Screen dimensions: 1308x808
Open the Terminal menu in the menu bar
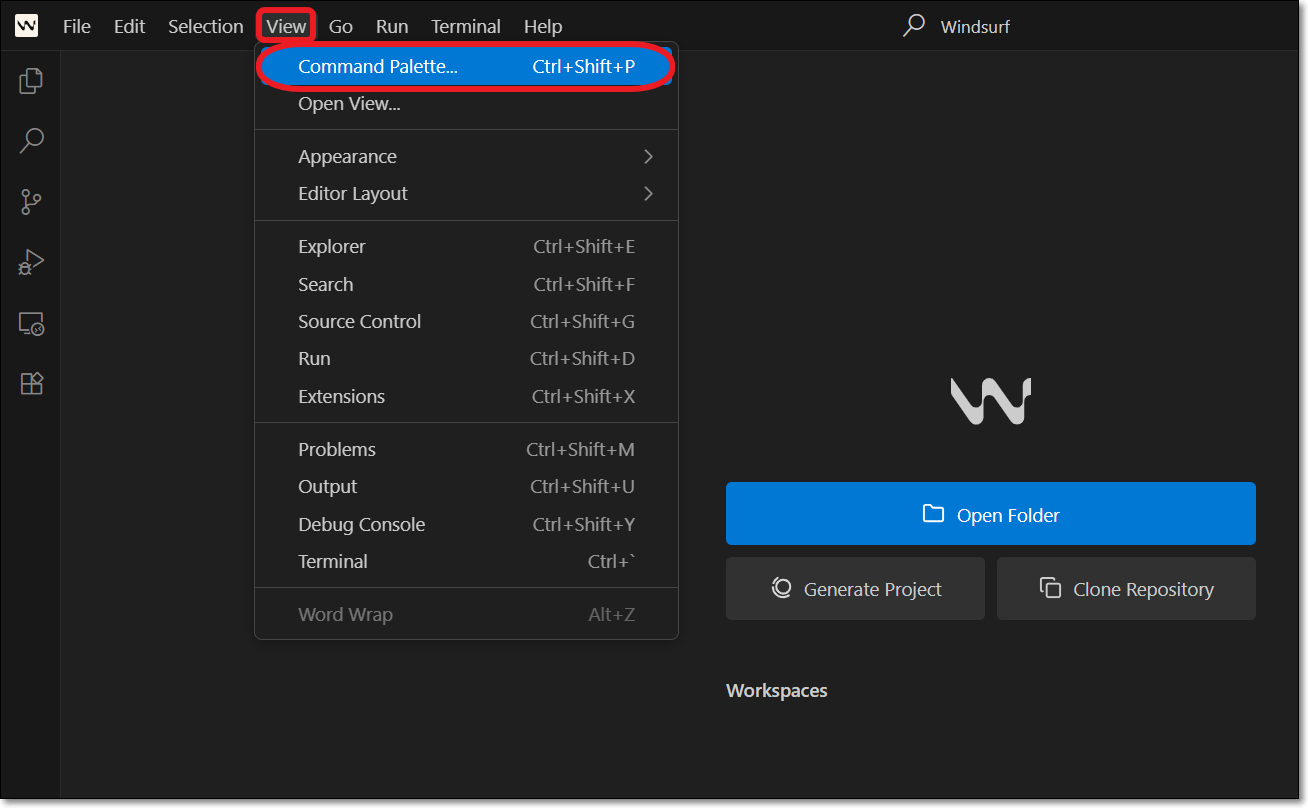point(465,26)
